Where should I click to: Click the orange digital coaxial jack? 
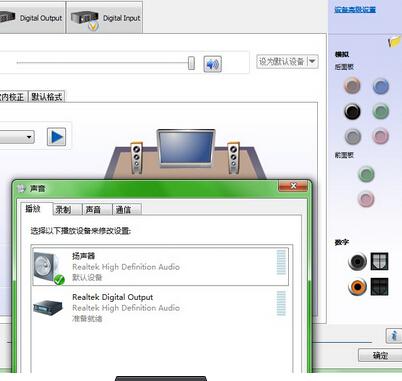[357, 287]
